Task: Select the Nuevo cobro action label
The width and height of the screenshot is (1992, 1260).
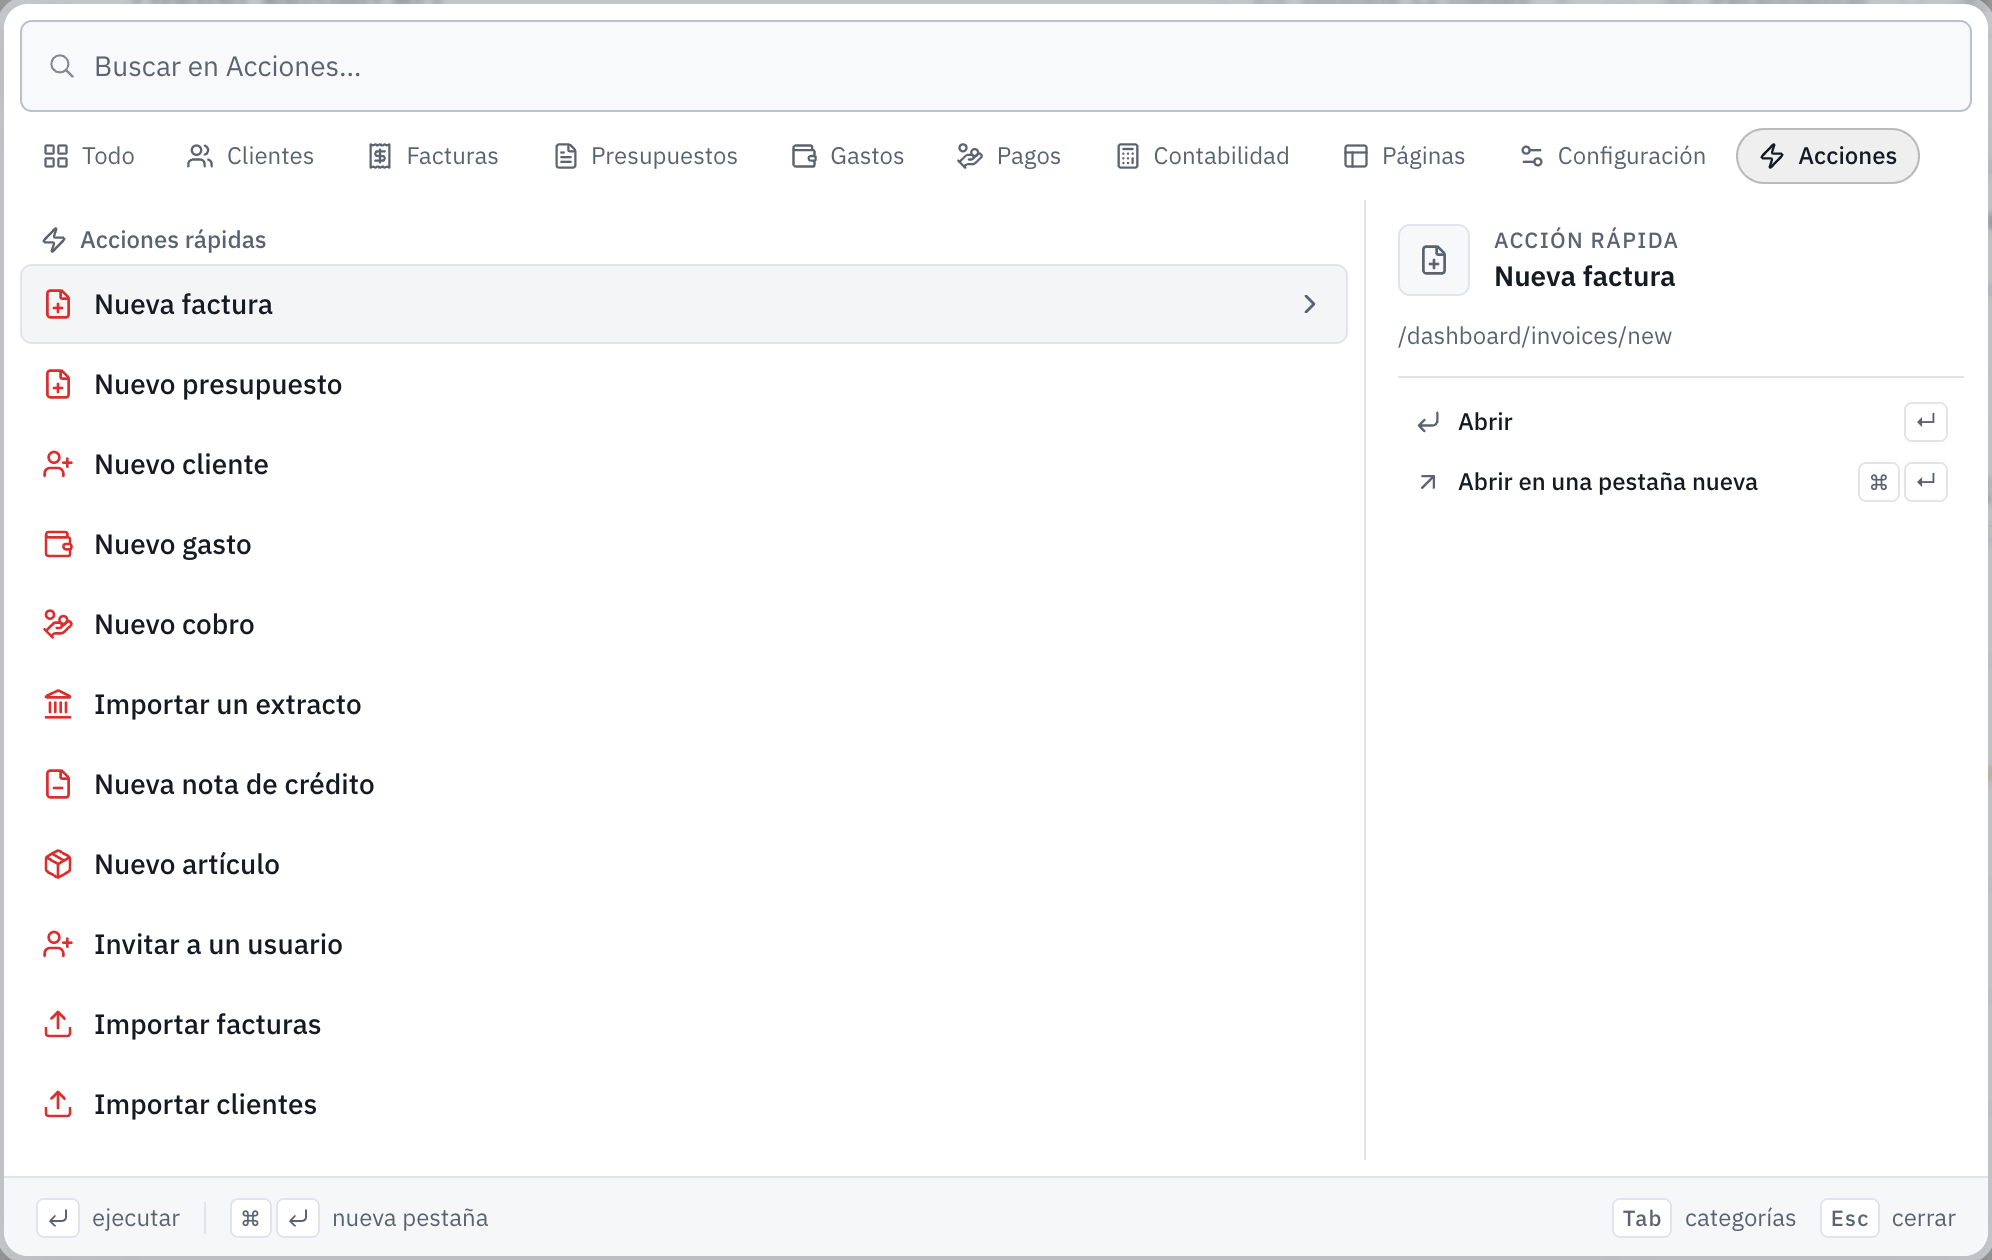Action: point(174,624)
